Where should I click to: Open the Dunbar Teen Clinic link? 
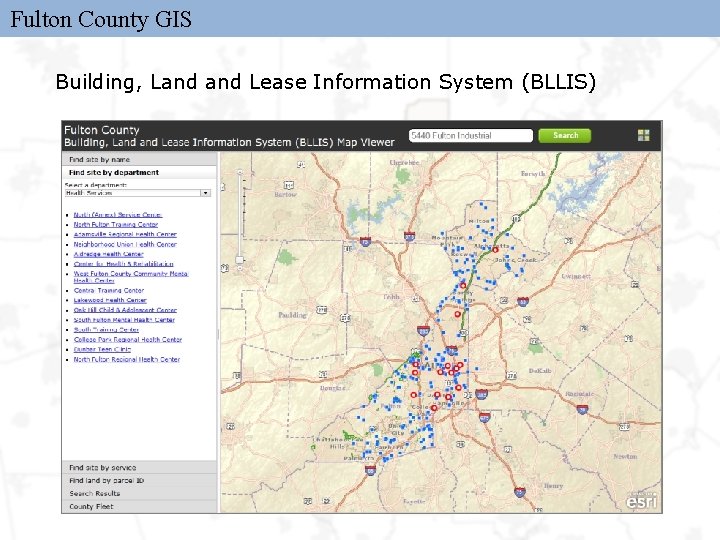(102, 349)
